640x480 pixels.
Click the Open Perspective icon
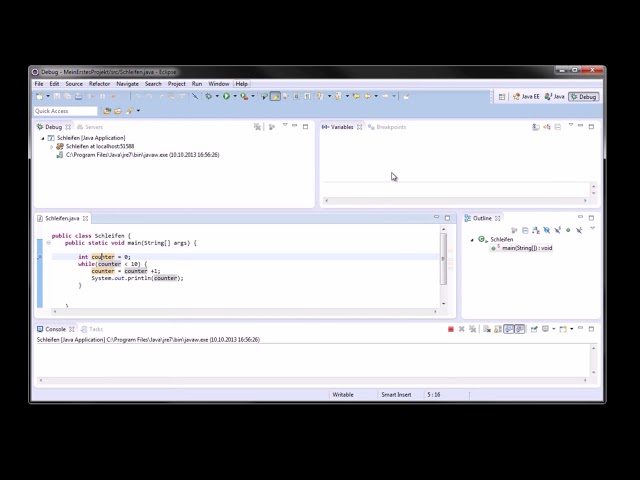point(502,97)
